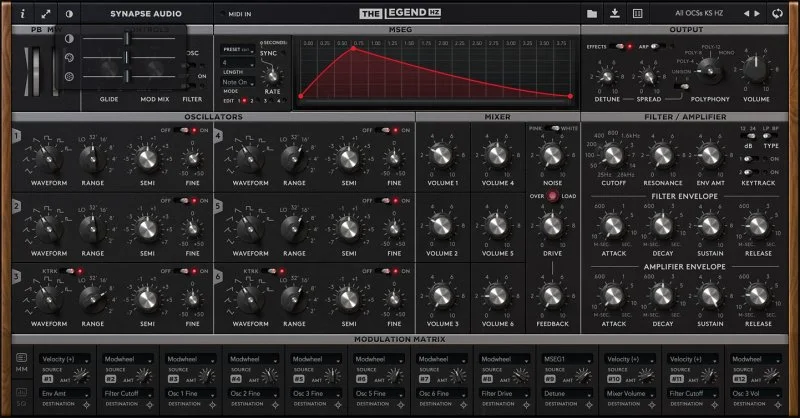Go to next preset arrow

click(757, 13)
